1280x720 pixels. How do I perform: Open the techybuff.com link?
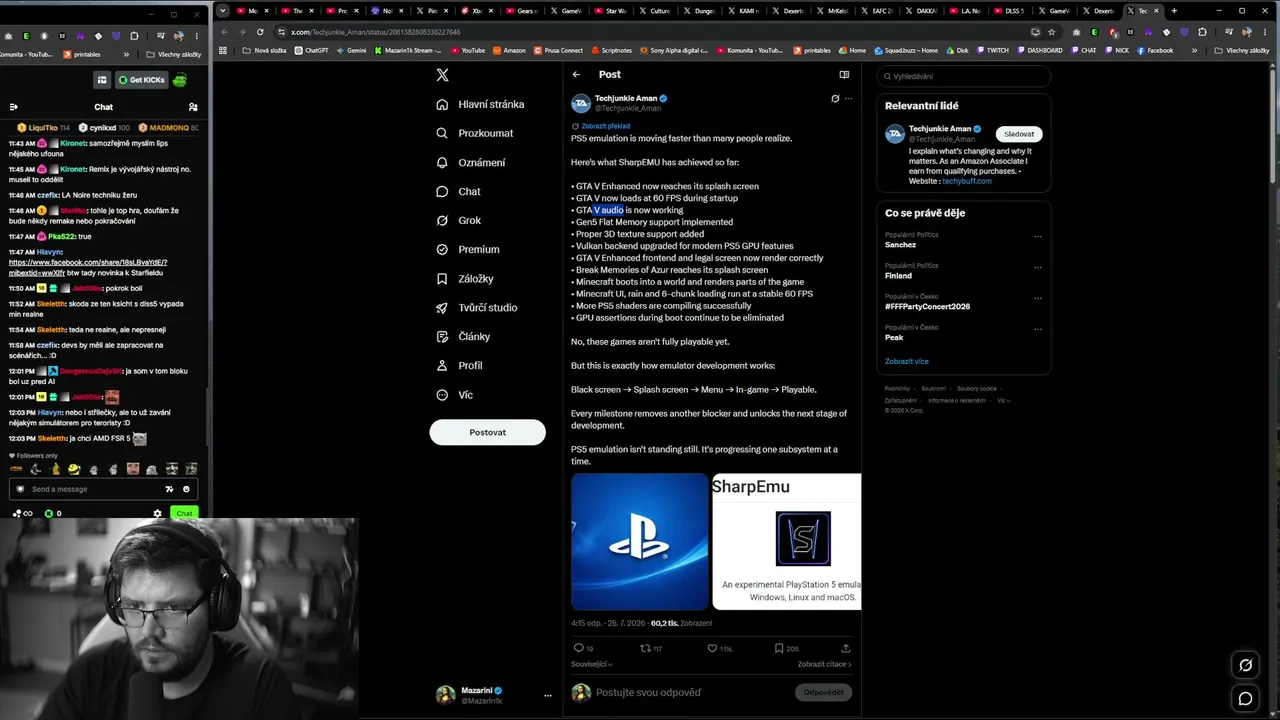967,181
